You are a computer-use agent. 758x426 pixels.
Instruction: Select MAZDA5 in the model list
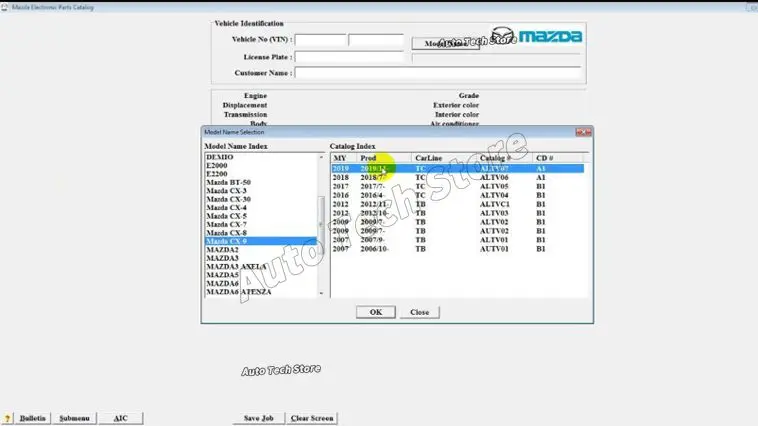pyautogui.click(x=222, y=275)
